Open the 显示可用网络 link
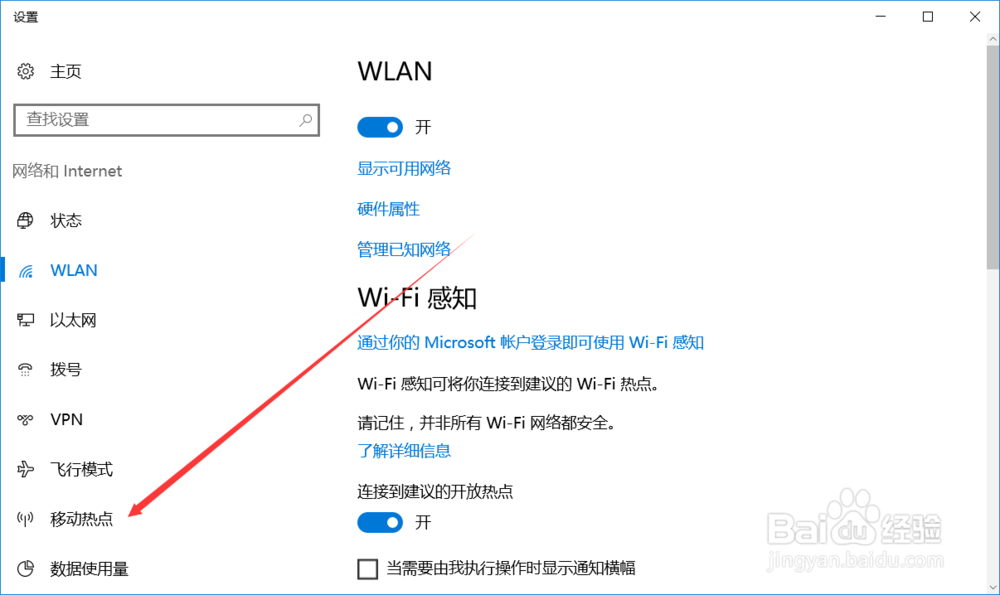The image size is (1000, 595). coord(404,168)
